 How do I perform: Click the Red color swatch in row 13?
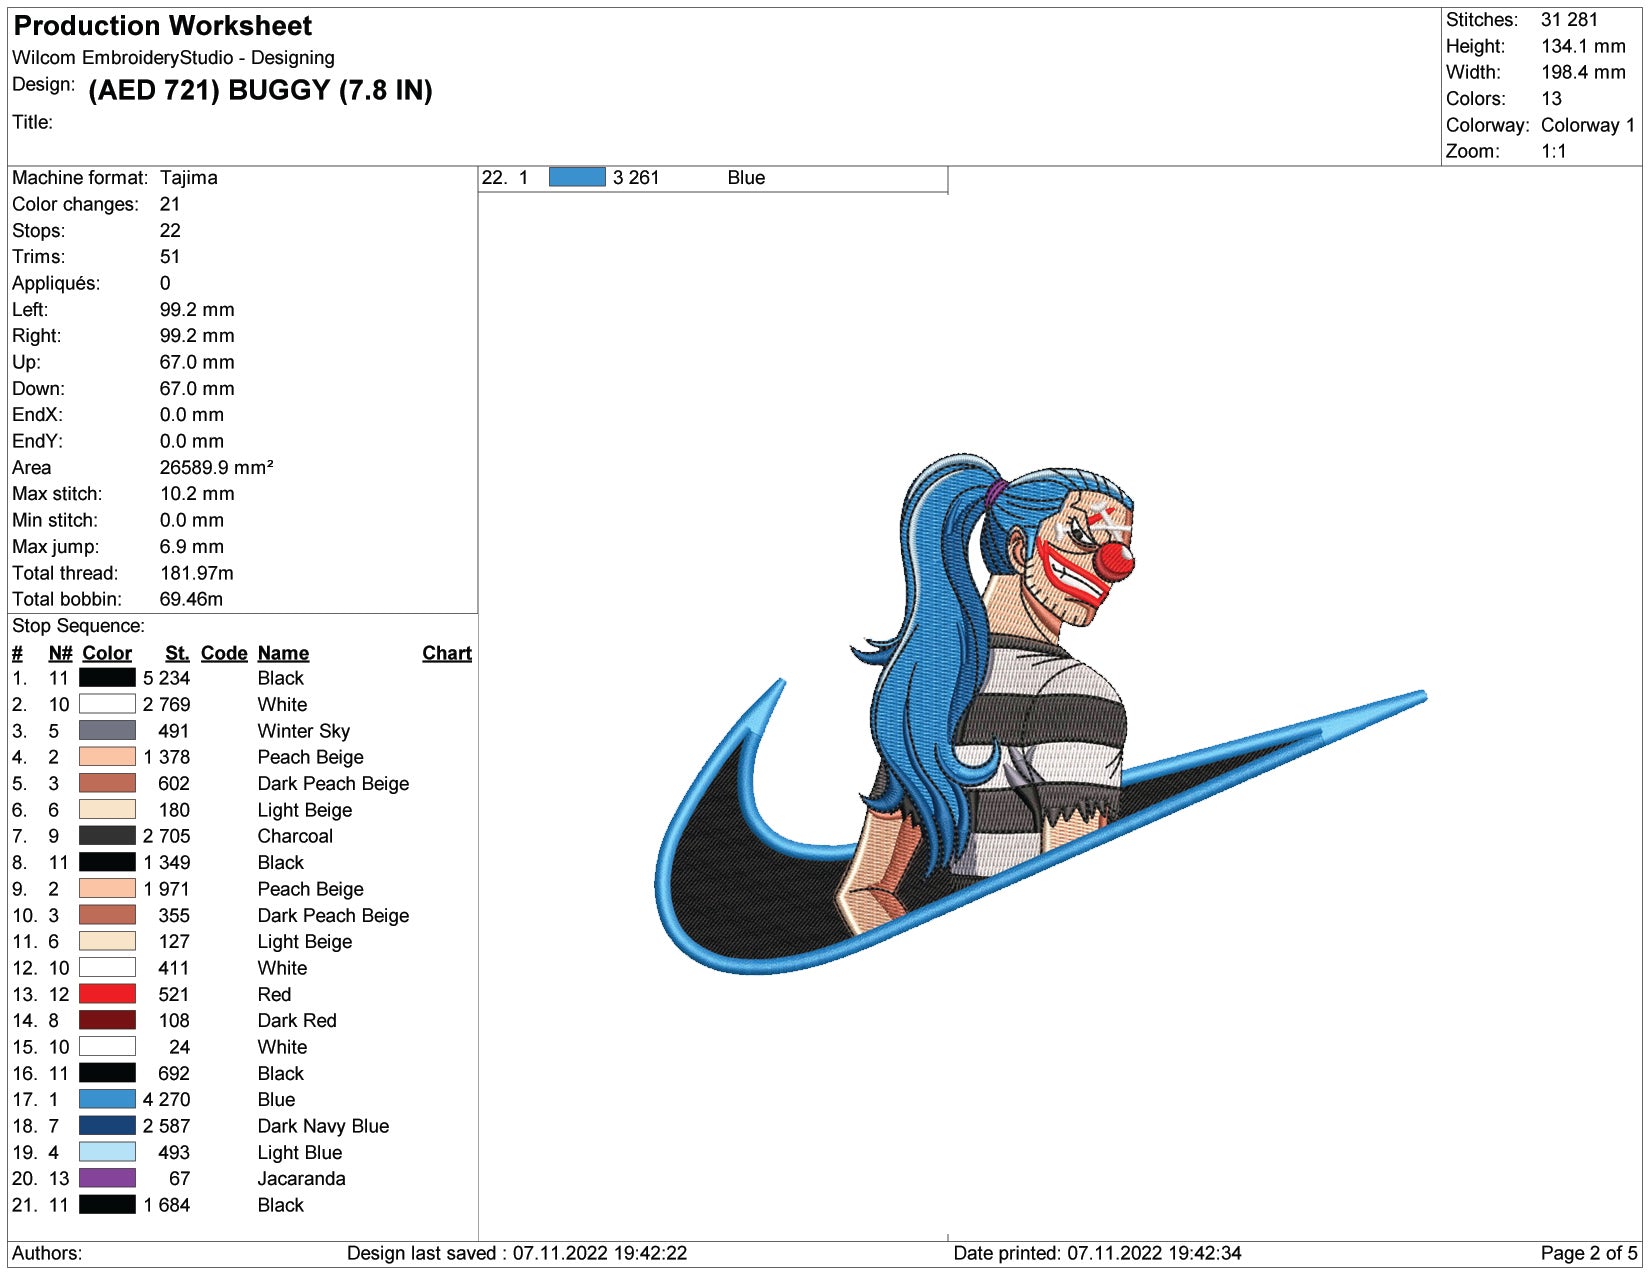click(107, 994)
